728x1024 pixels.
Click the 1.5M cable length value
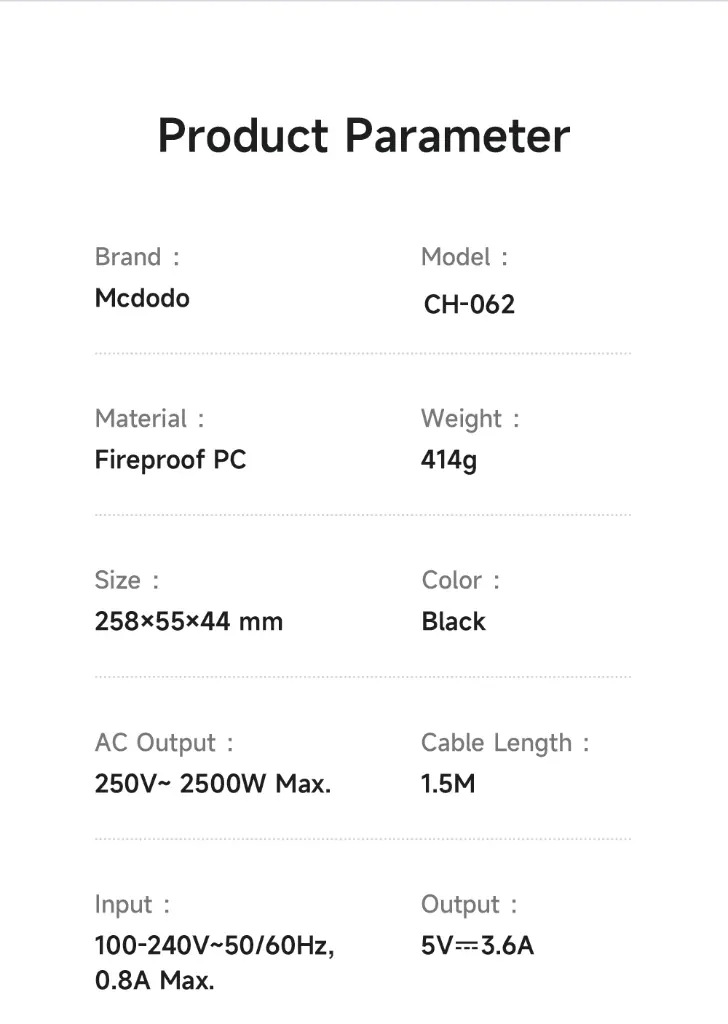(x=449, y=784)
